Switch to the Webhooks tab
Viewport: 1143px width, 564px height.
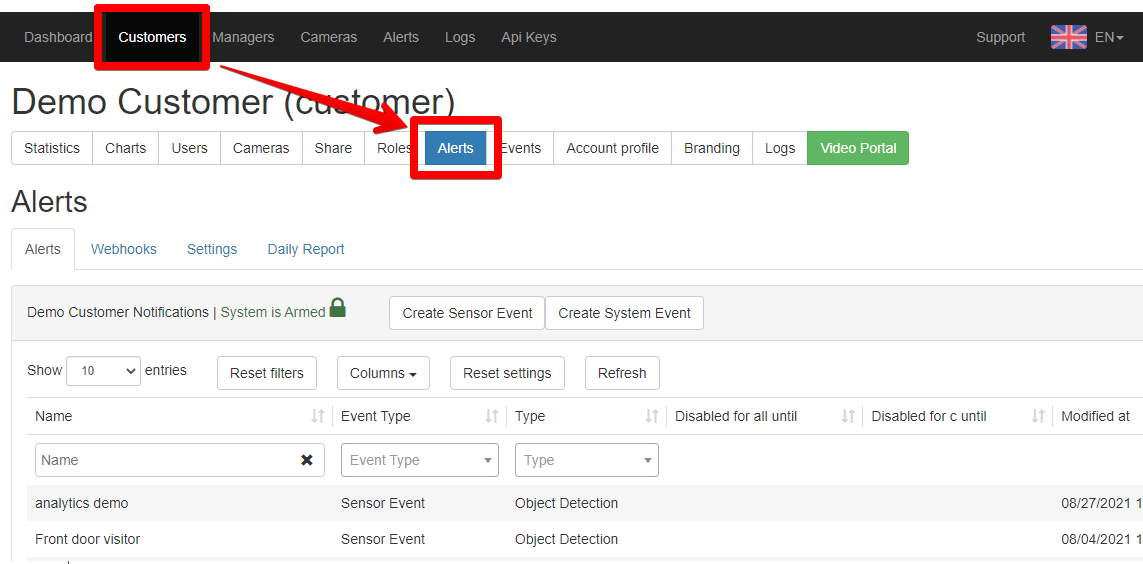pyautogui.click(x=124, y=249)
